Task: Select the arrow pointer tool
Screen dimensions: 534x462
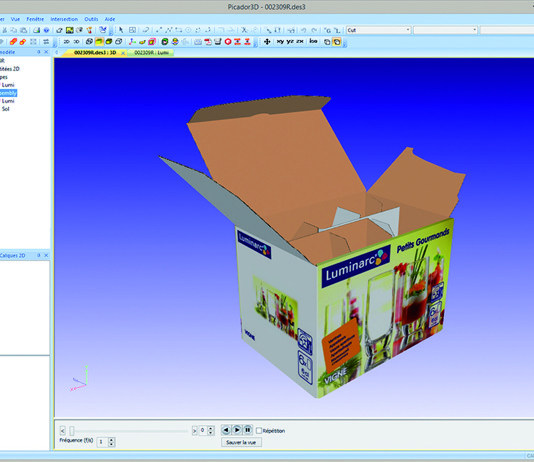Action: (x=121, y=30)
